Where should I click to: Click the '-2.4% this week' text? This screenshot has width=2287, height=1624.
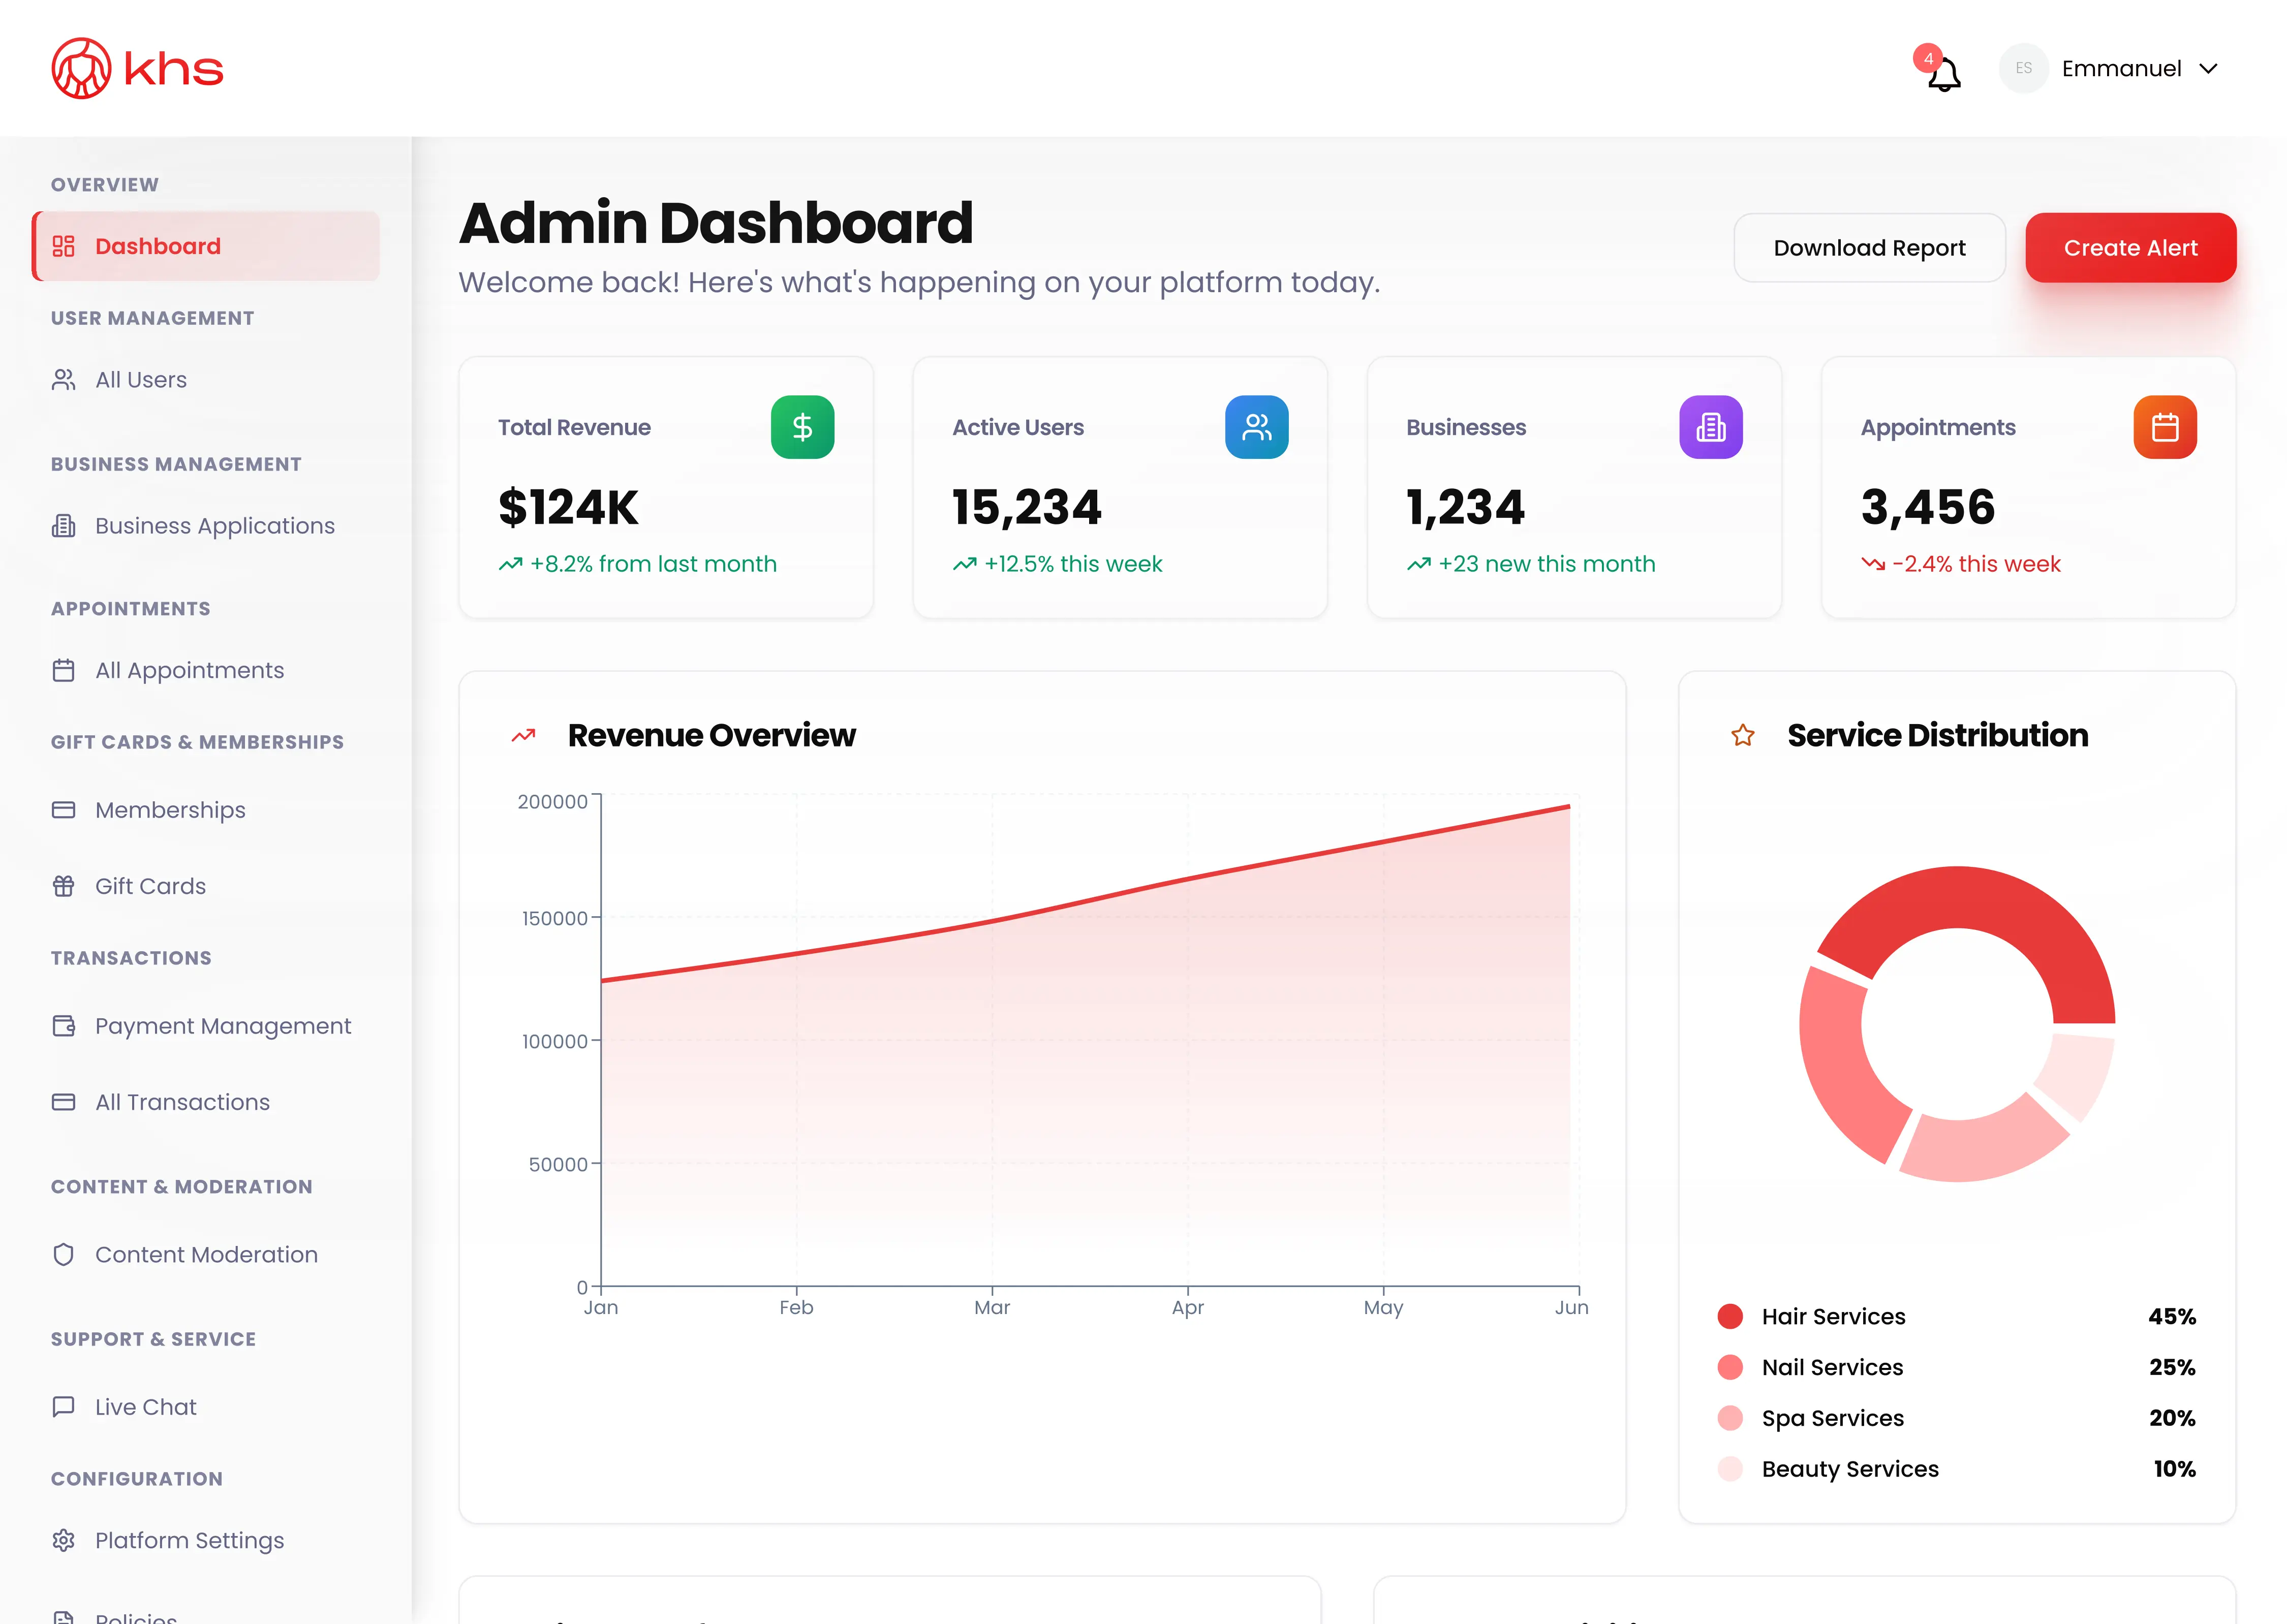(1976, 564)
